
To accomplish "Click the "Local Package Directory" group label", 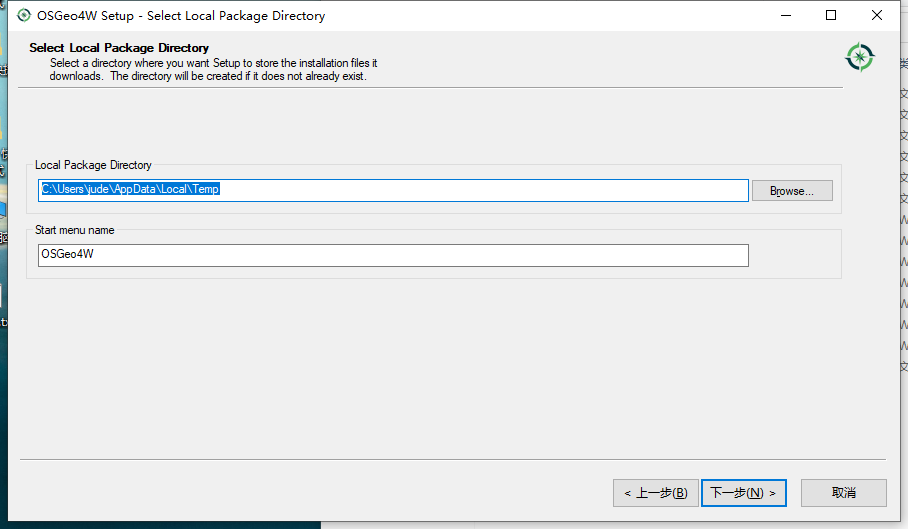I will [x=93, y=165].
